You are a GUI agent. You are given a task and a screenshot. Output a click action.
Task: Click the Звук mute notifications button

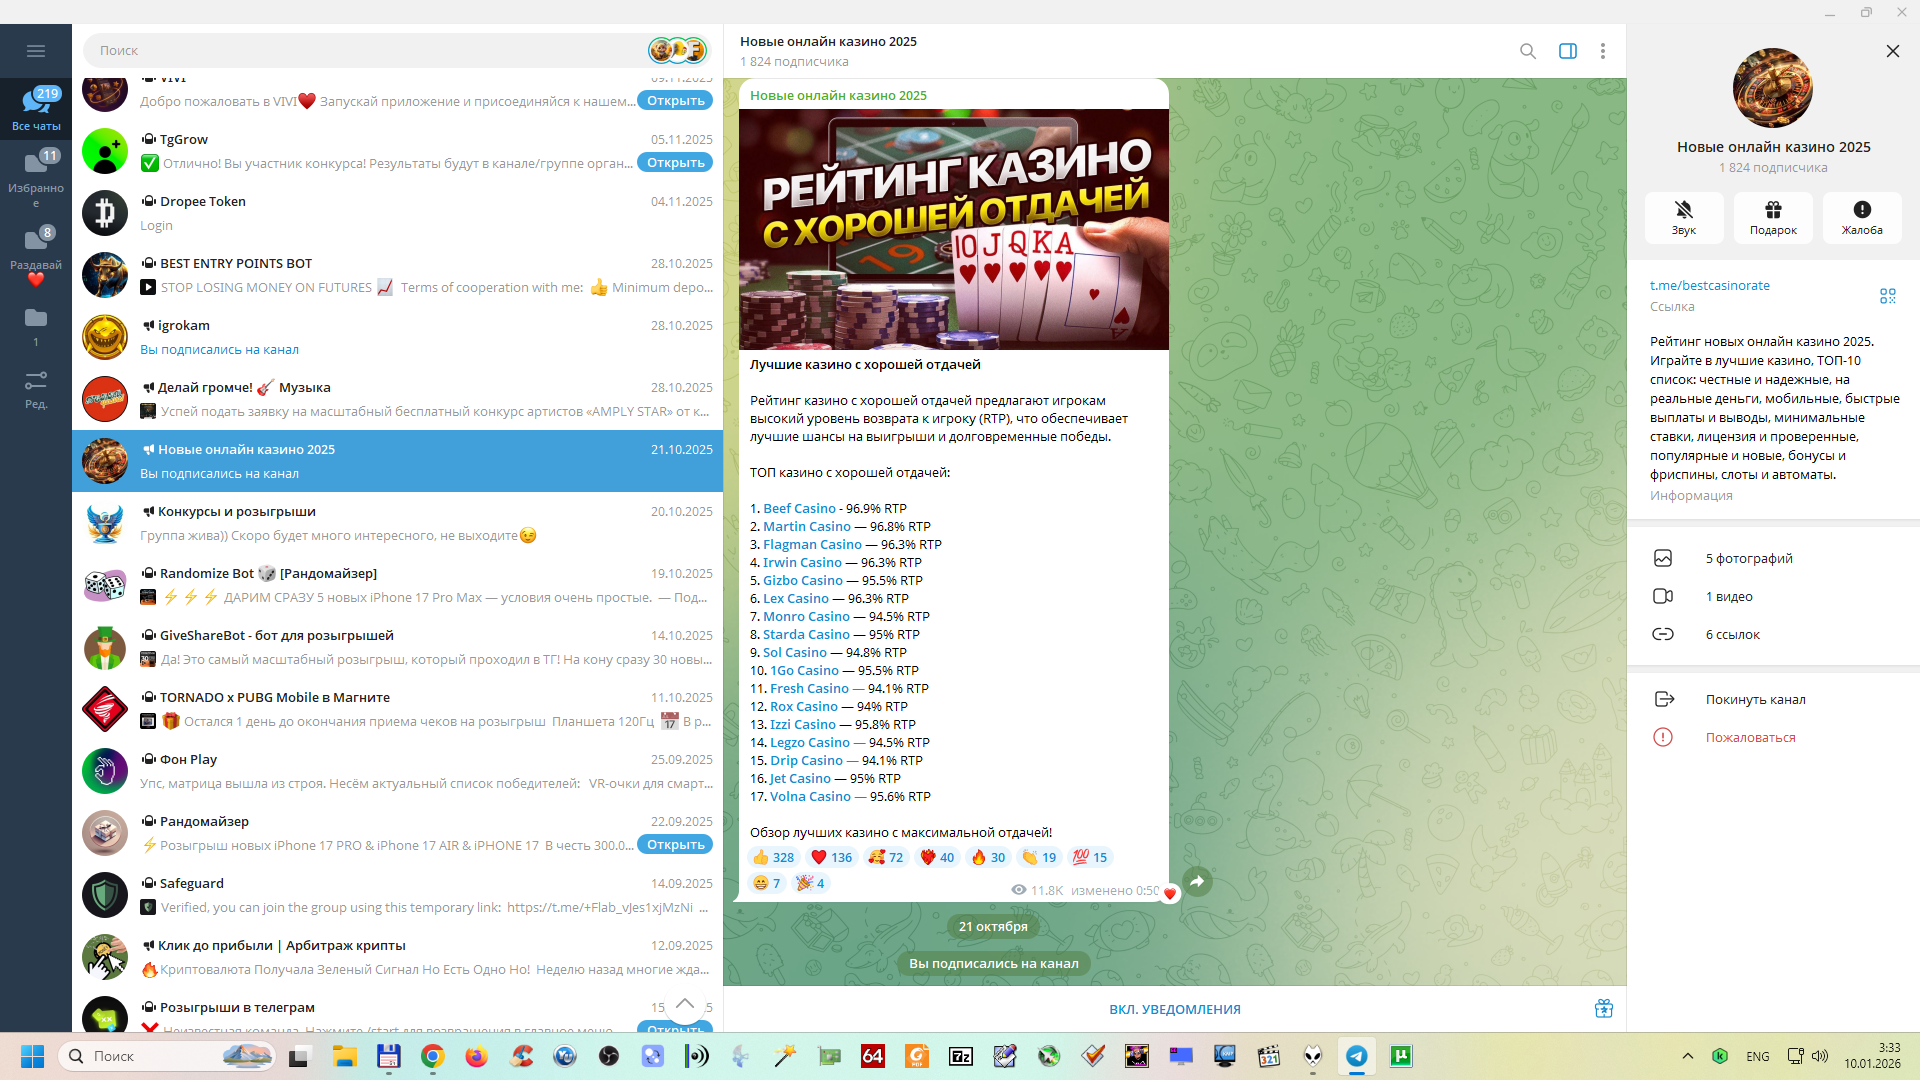1683,217
